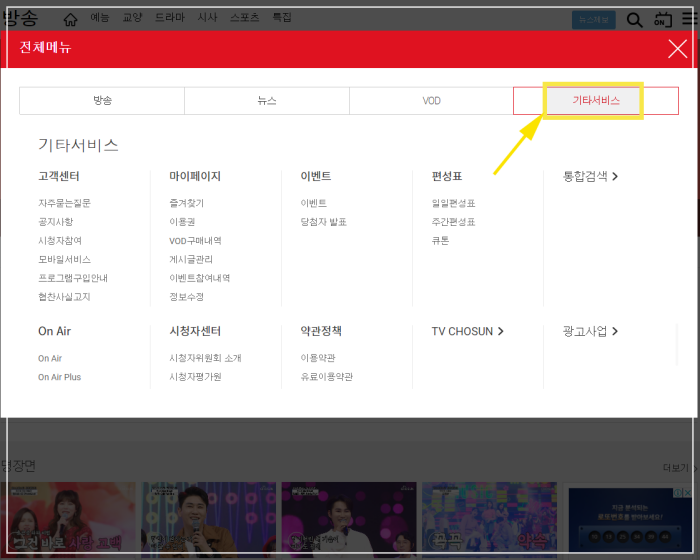Open 스포츠 in top navigation
The image size is (700, 560).
(245, 17)
